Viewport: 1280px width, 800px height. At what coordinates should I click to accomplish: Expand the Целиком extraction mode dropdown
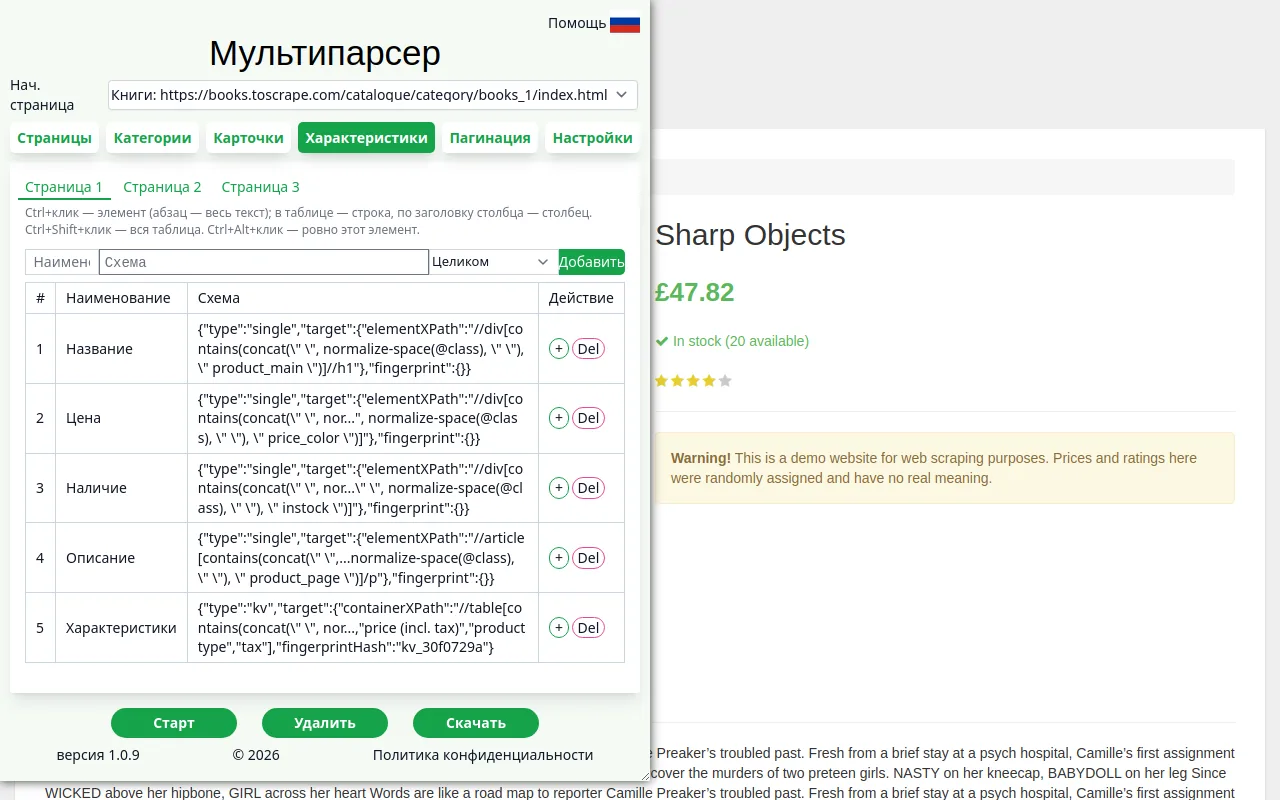coord(494,262)
